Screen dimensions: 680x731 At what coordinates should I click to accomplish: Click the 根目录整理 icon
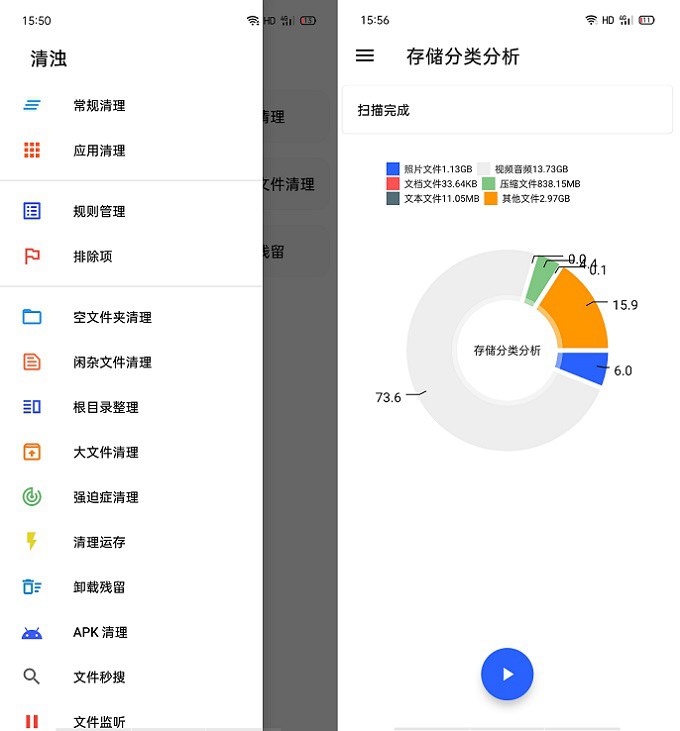[x=32, y=407]
